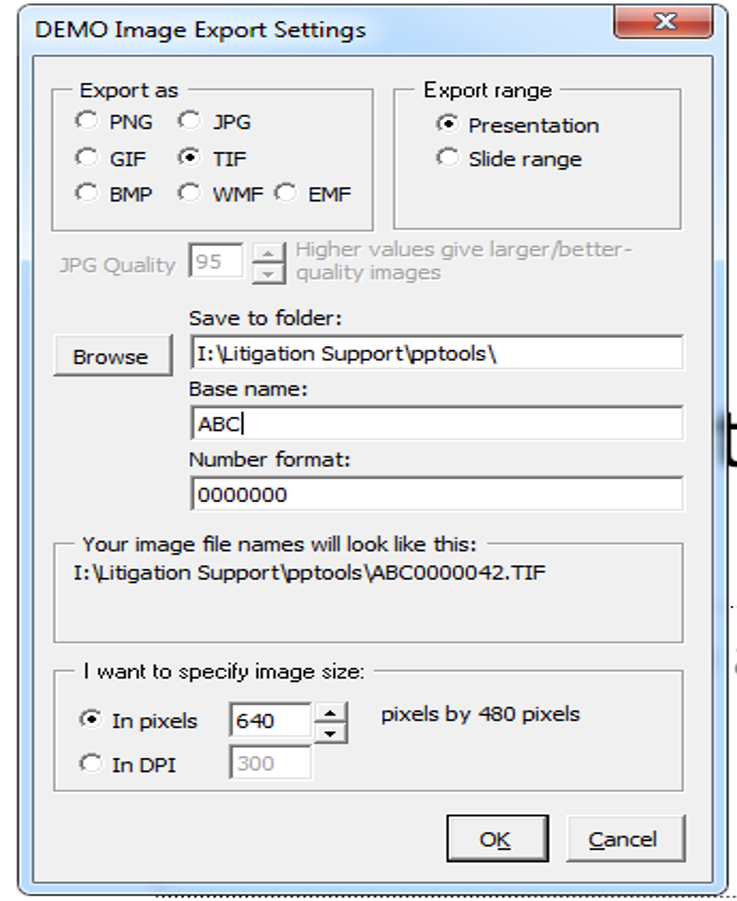The width and height of the screenshot is (737, 901).
Task: Click the pixel width value field
Action: pos(271,719)
